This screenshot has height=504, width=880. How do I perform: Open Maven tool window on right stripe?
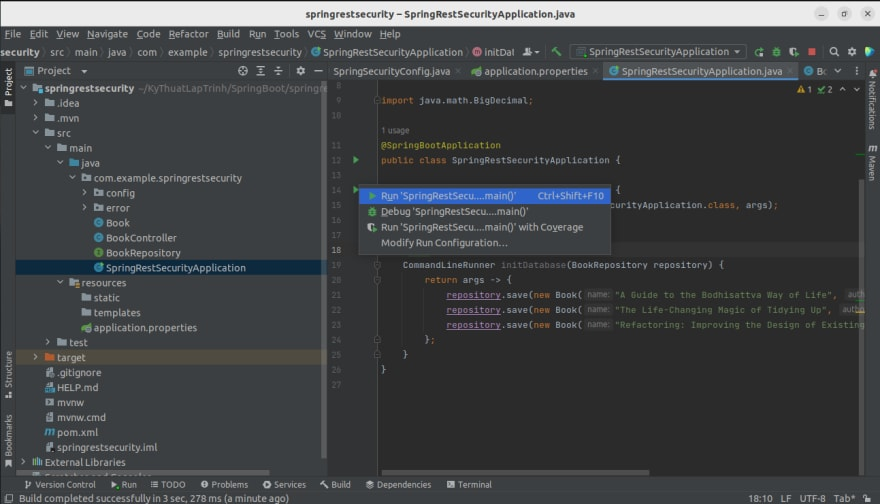pos(872,163)
